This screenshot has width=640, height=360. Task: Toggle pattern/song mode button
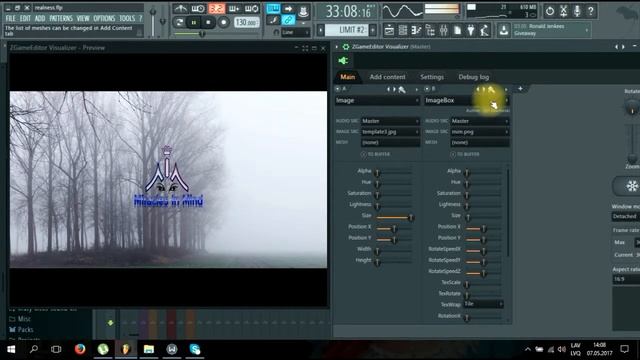coord(179,22)
